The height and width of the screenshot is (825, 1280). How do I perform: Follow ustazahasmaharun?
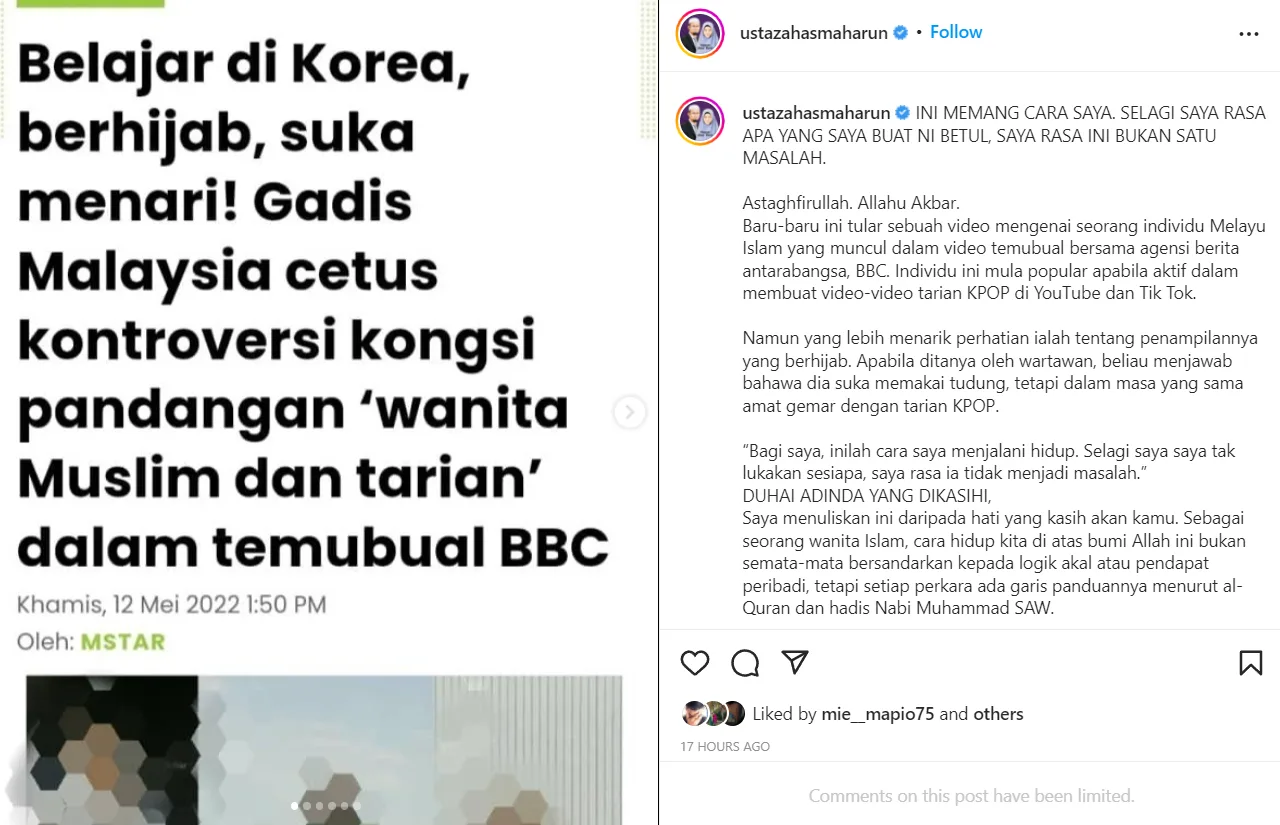pyautogui.click(x=956, y=32)
